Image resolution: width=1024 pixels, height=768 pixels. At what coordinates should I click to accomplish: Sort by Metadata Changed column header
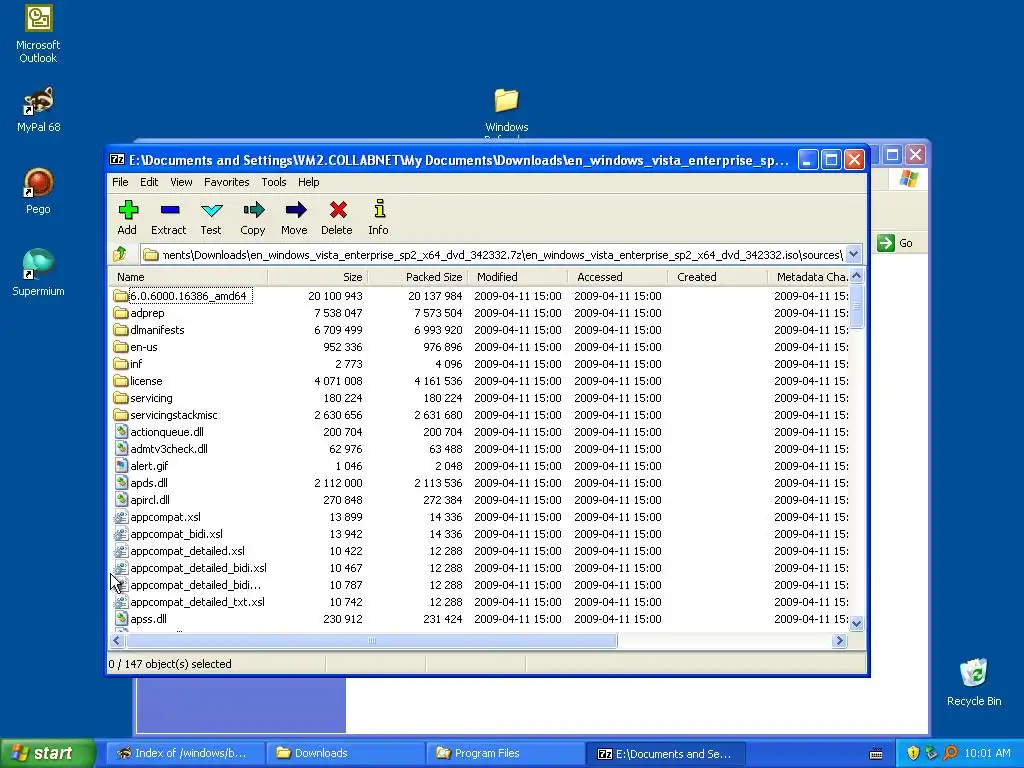(x=808, y=277)
